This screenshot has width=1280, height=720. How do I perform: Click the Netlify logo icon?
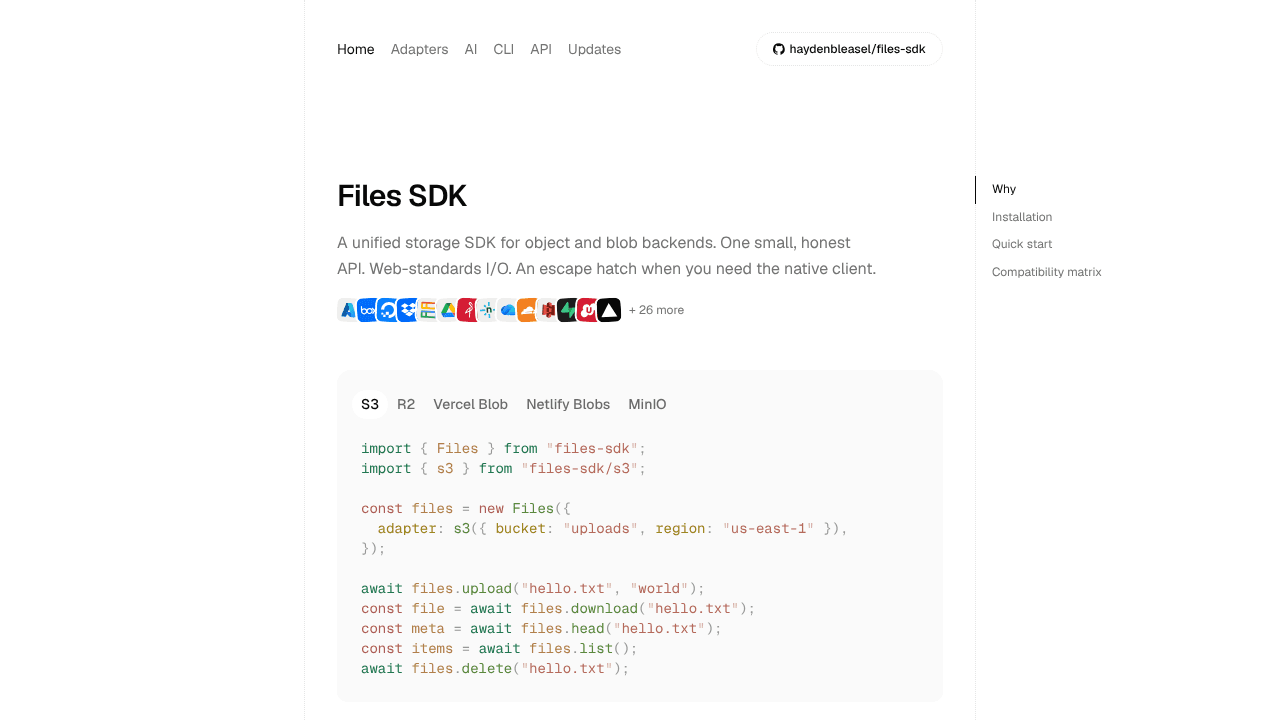(488, 310)
